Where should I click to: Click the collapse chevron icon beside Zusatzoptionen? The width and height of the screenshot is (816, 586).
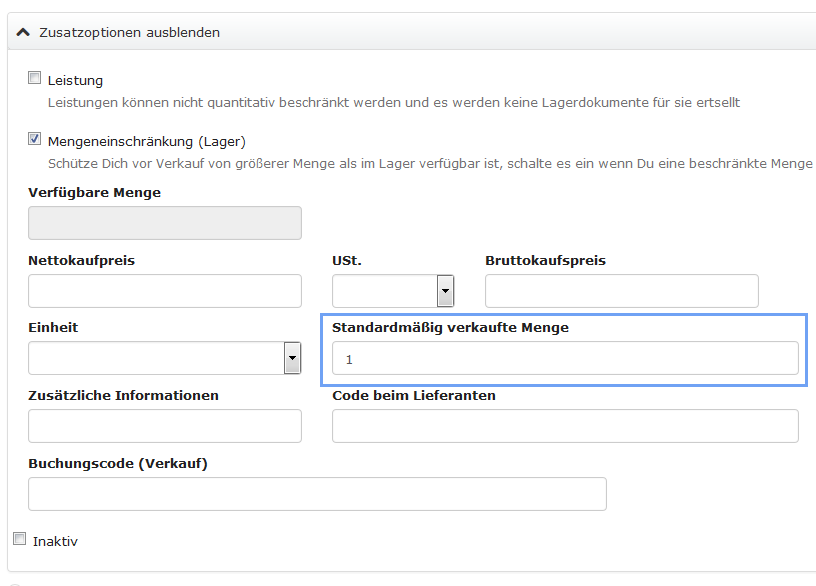[x=24, y=32]
